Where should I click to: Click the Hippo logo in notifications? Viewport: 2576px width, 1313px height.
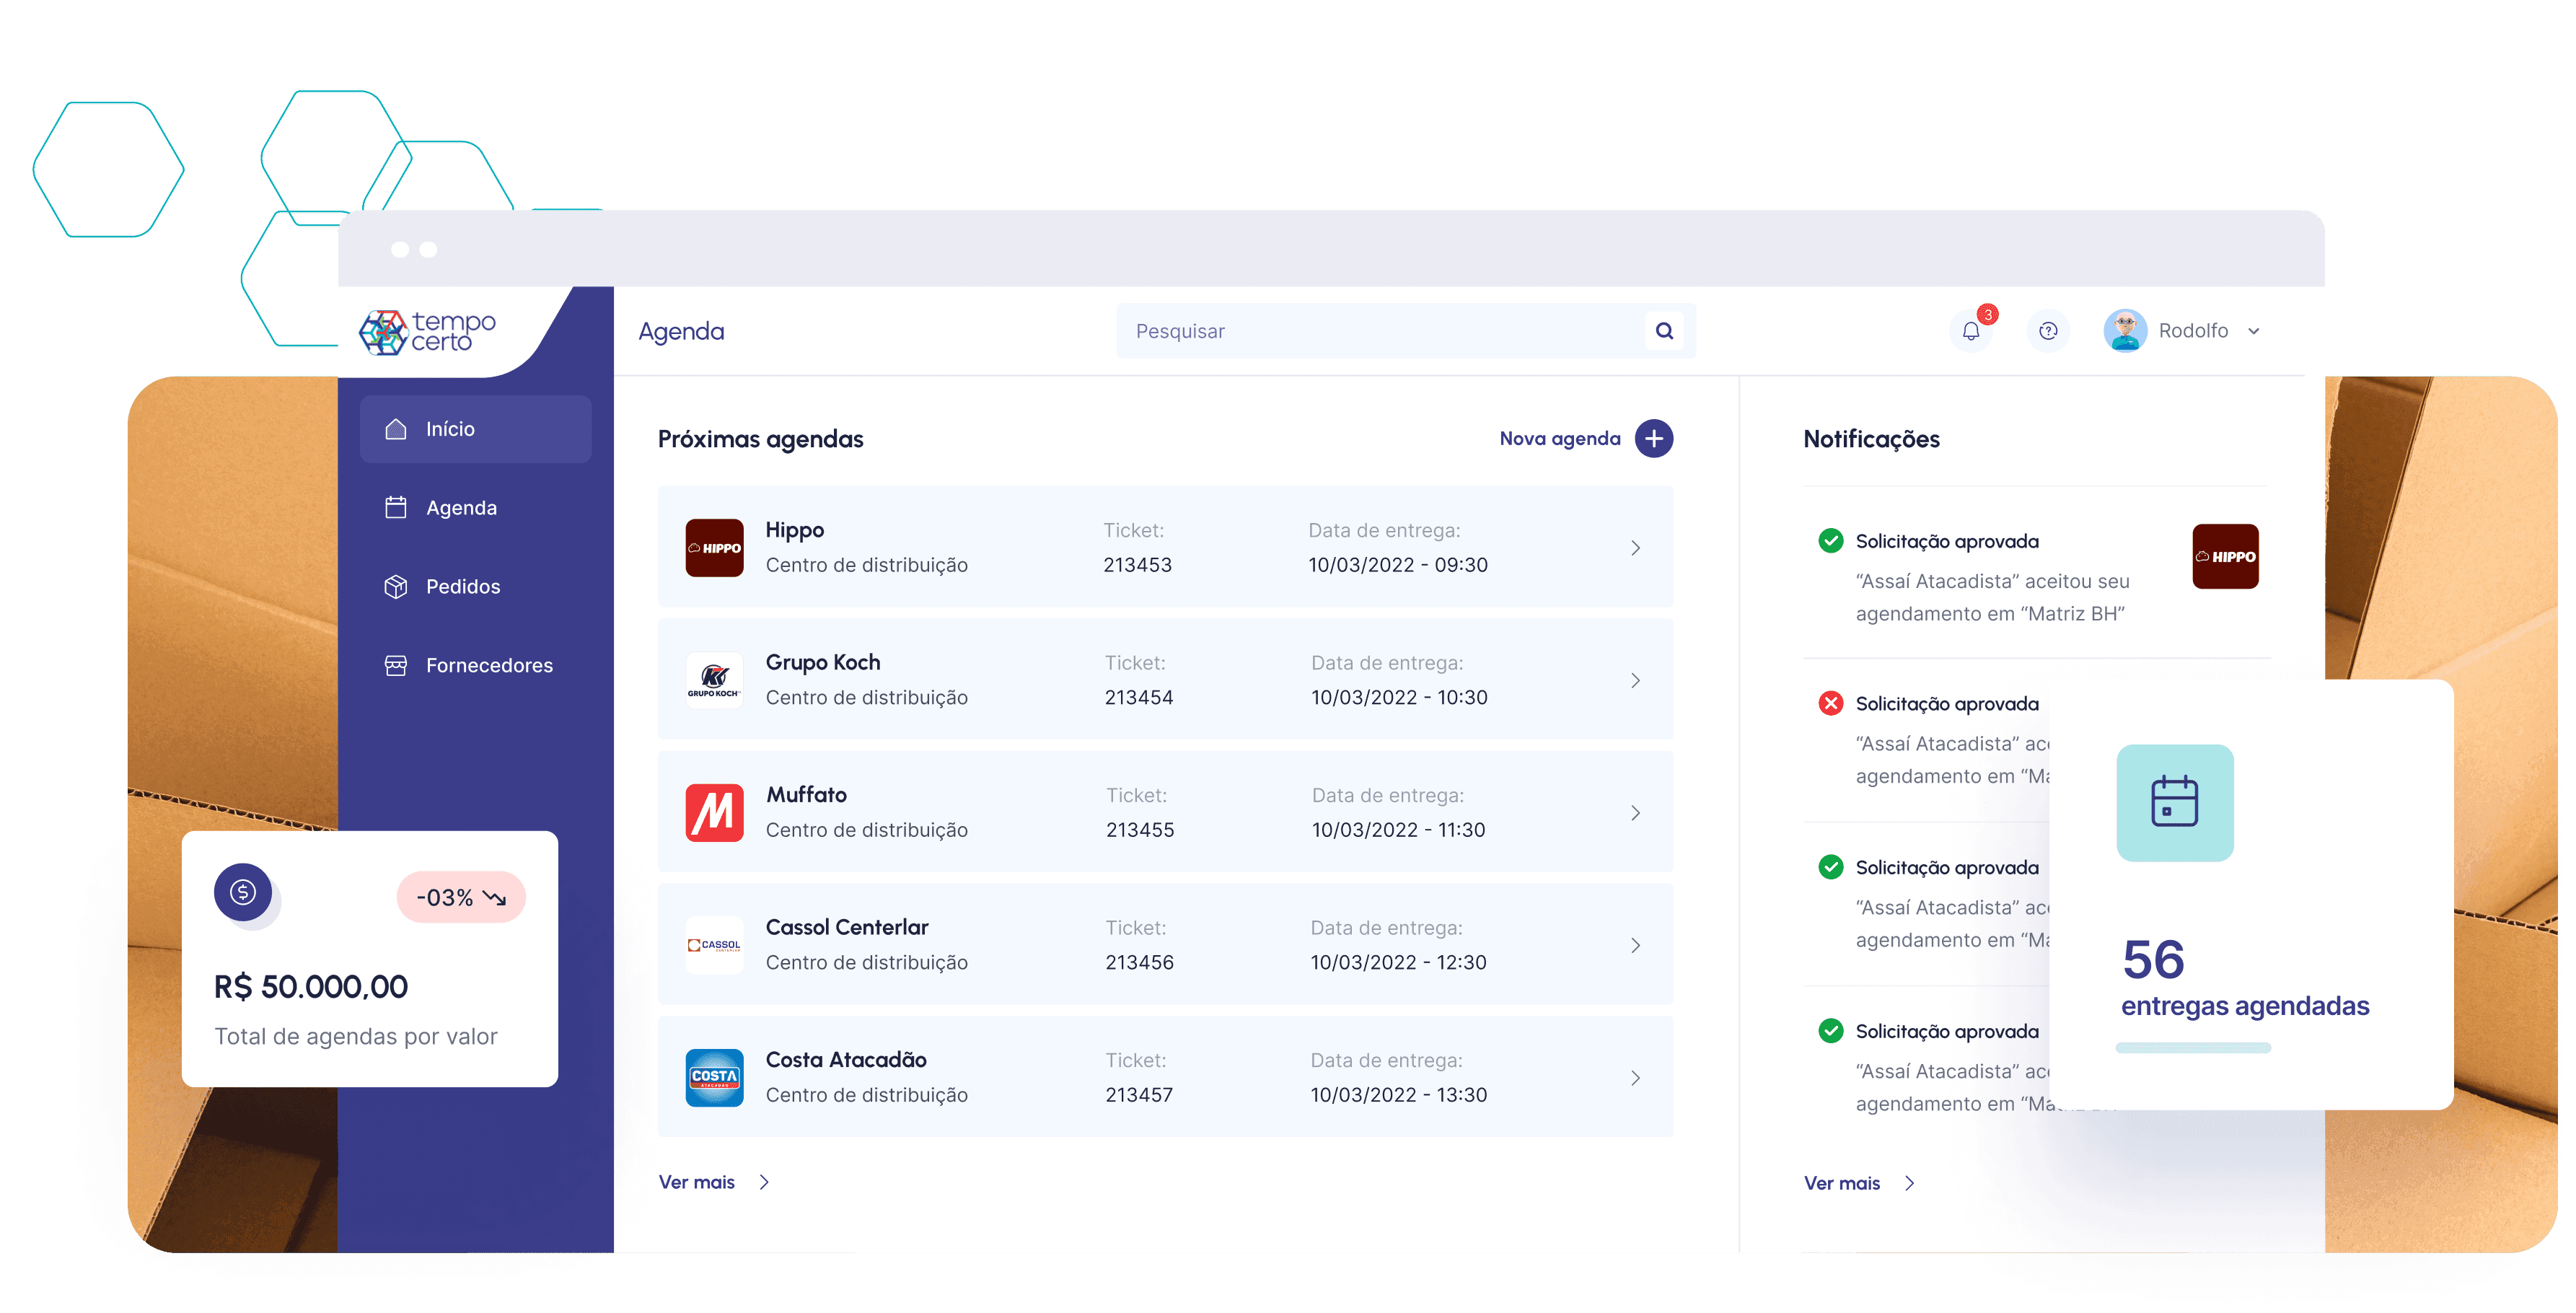click(x=2225, y=556)
